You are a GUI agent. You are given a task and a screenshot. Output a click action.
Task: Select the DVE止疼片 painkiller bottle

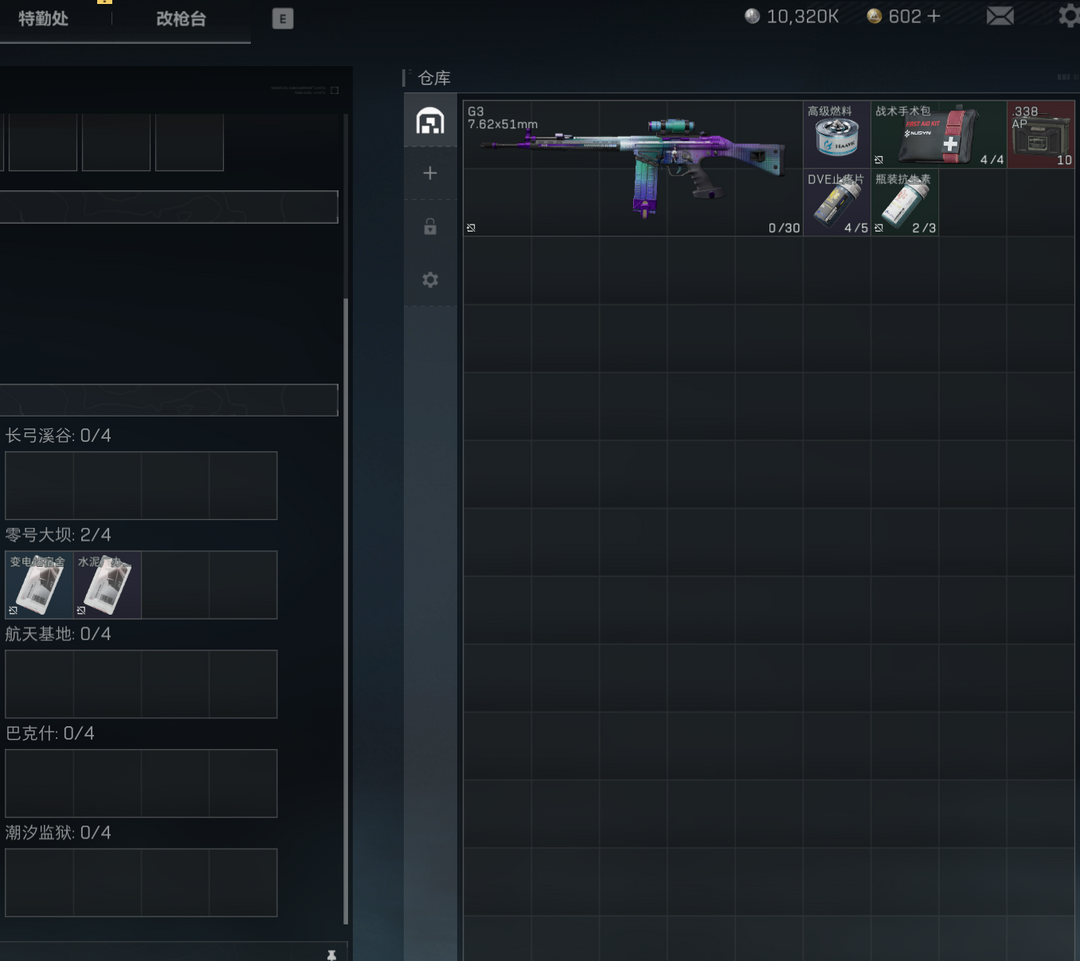pos(837,202)
